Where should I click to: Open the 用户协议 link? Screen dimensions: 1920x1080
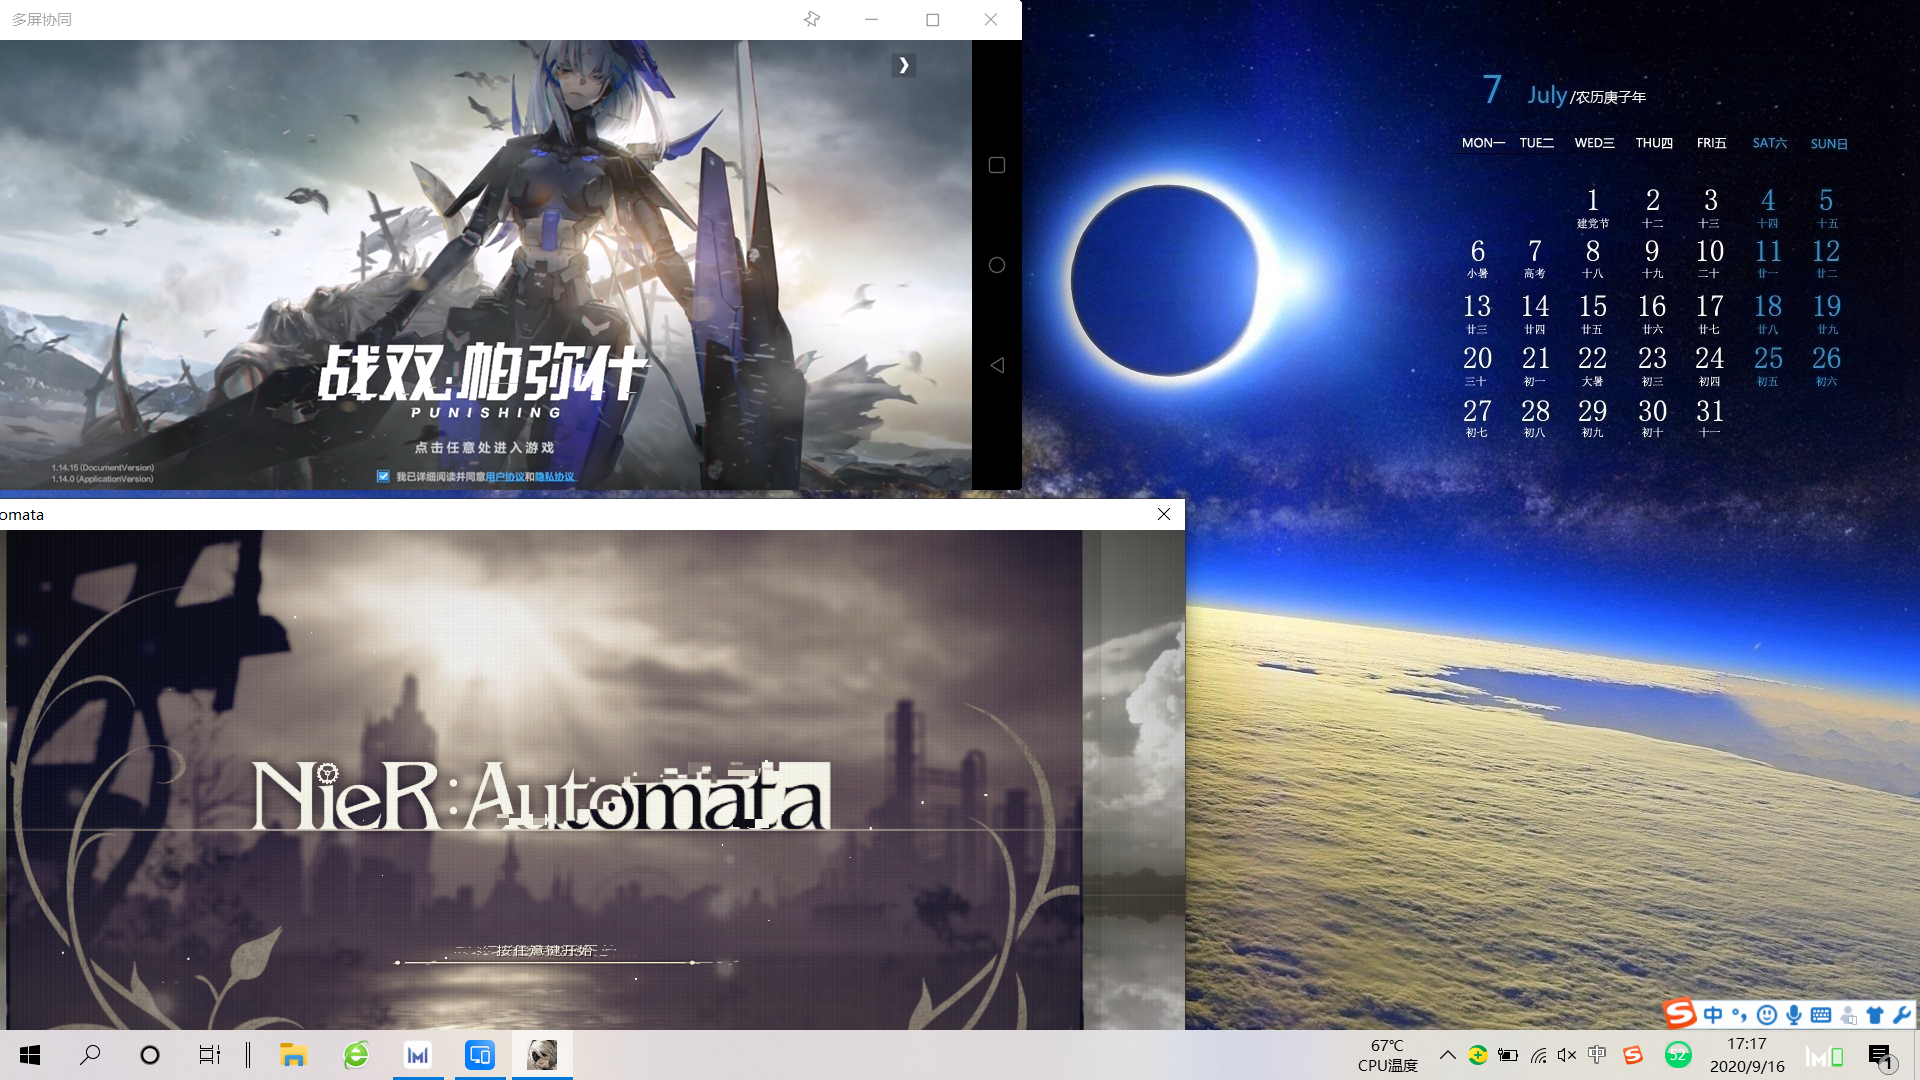point(505,477)
